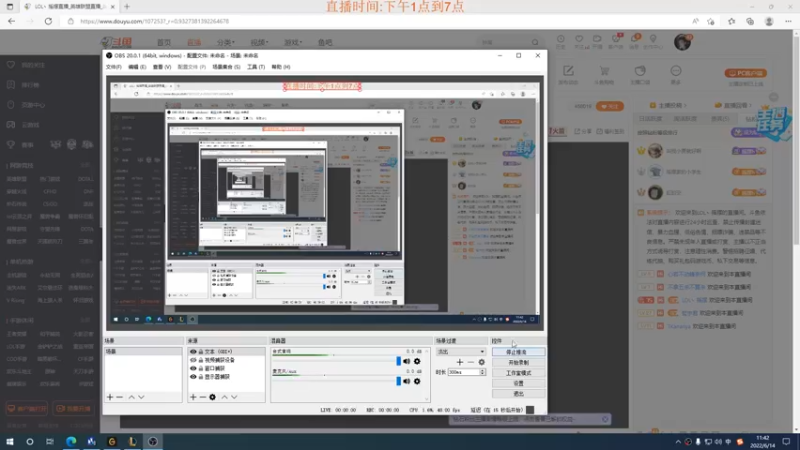Move the scene down in the list
Image resolution: width=800 pixels, height=450 pixels.
pos(141,397)
